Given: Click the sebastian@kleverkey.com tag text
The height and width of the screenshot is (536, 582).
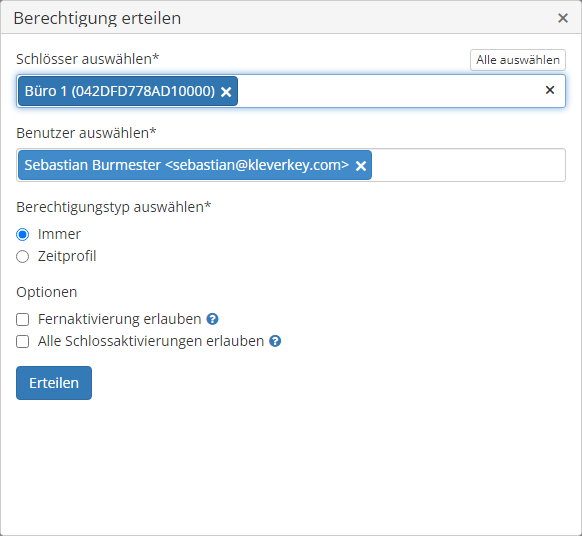Looking at the screenshot, I should click(257, 165).
